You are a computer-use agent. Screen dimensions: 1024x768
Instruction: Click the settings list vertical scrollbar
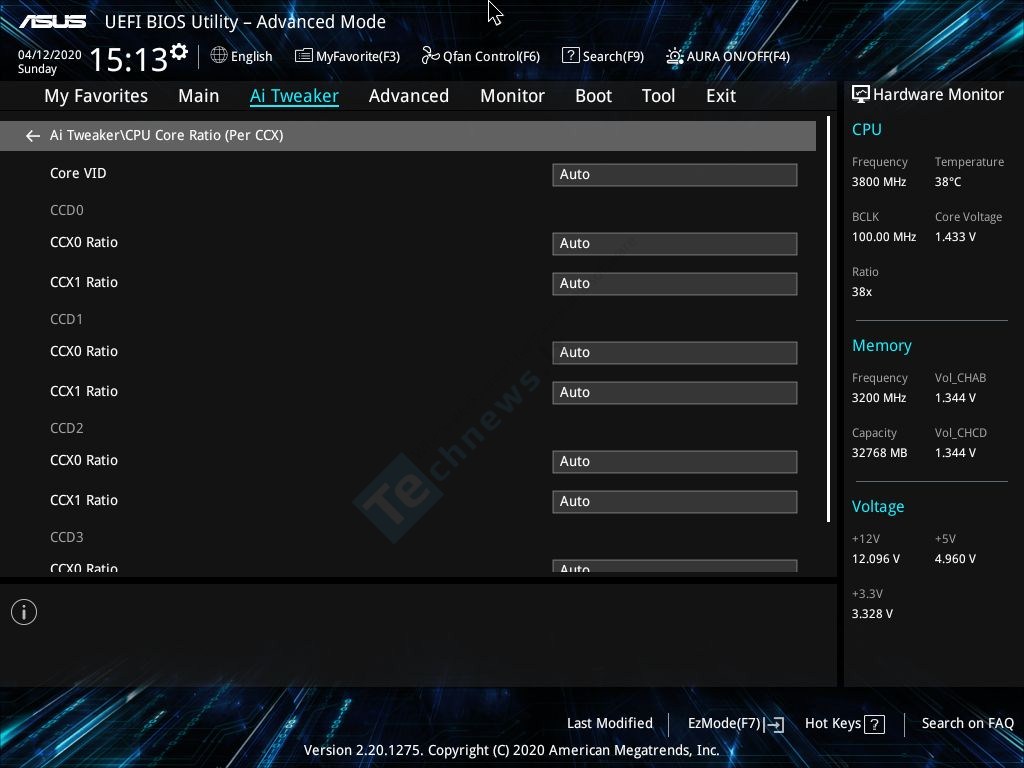point(829,320)
